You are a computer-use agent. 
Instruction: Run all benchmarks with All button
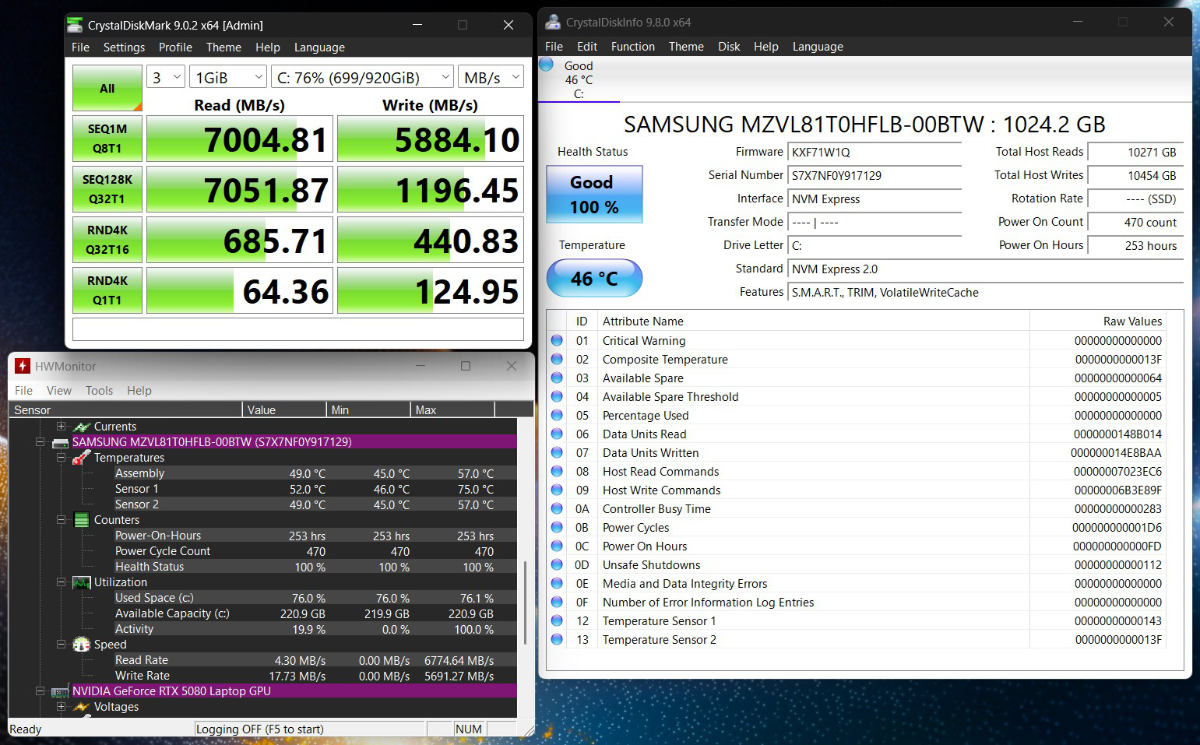coord(107,88)
